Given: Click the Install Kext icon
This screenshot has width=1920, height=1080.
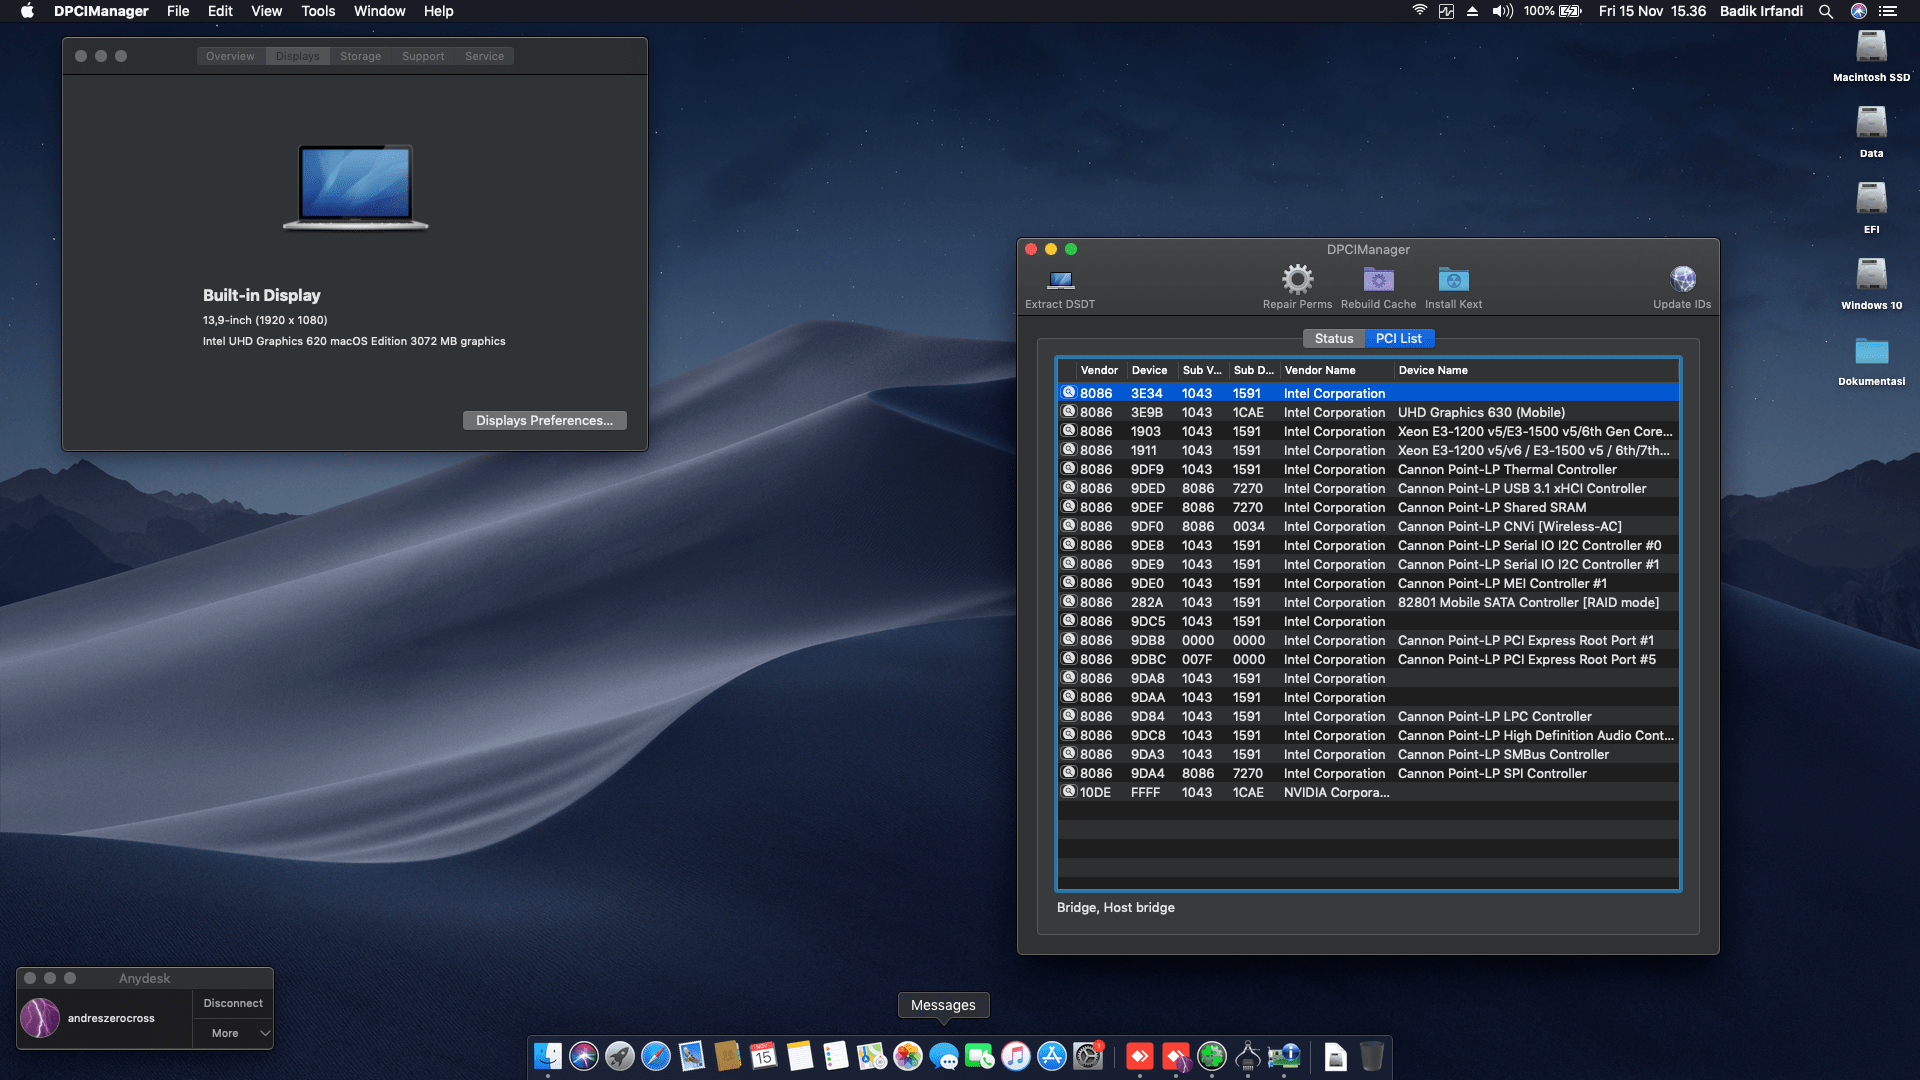Looking at the screenshot, I should pos(1452,282).
